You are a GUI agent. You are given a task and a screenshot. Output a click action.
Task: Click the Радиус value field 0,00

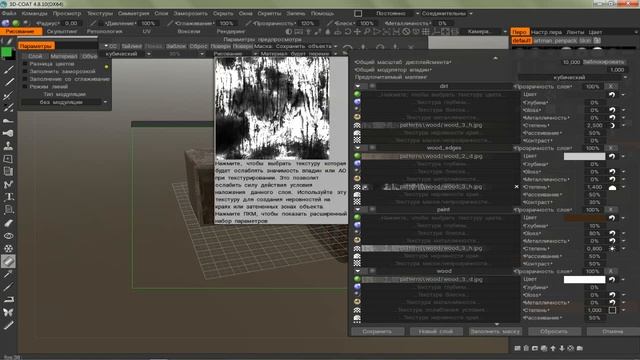point(71,23)
